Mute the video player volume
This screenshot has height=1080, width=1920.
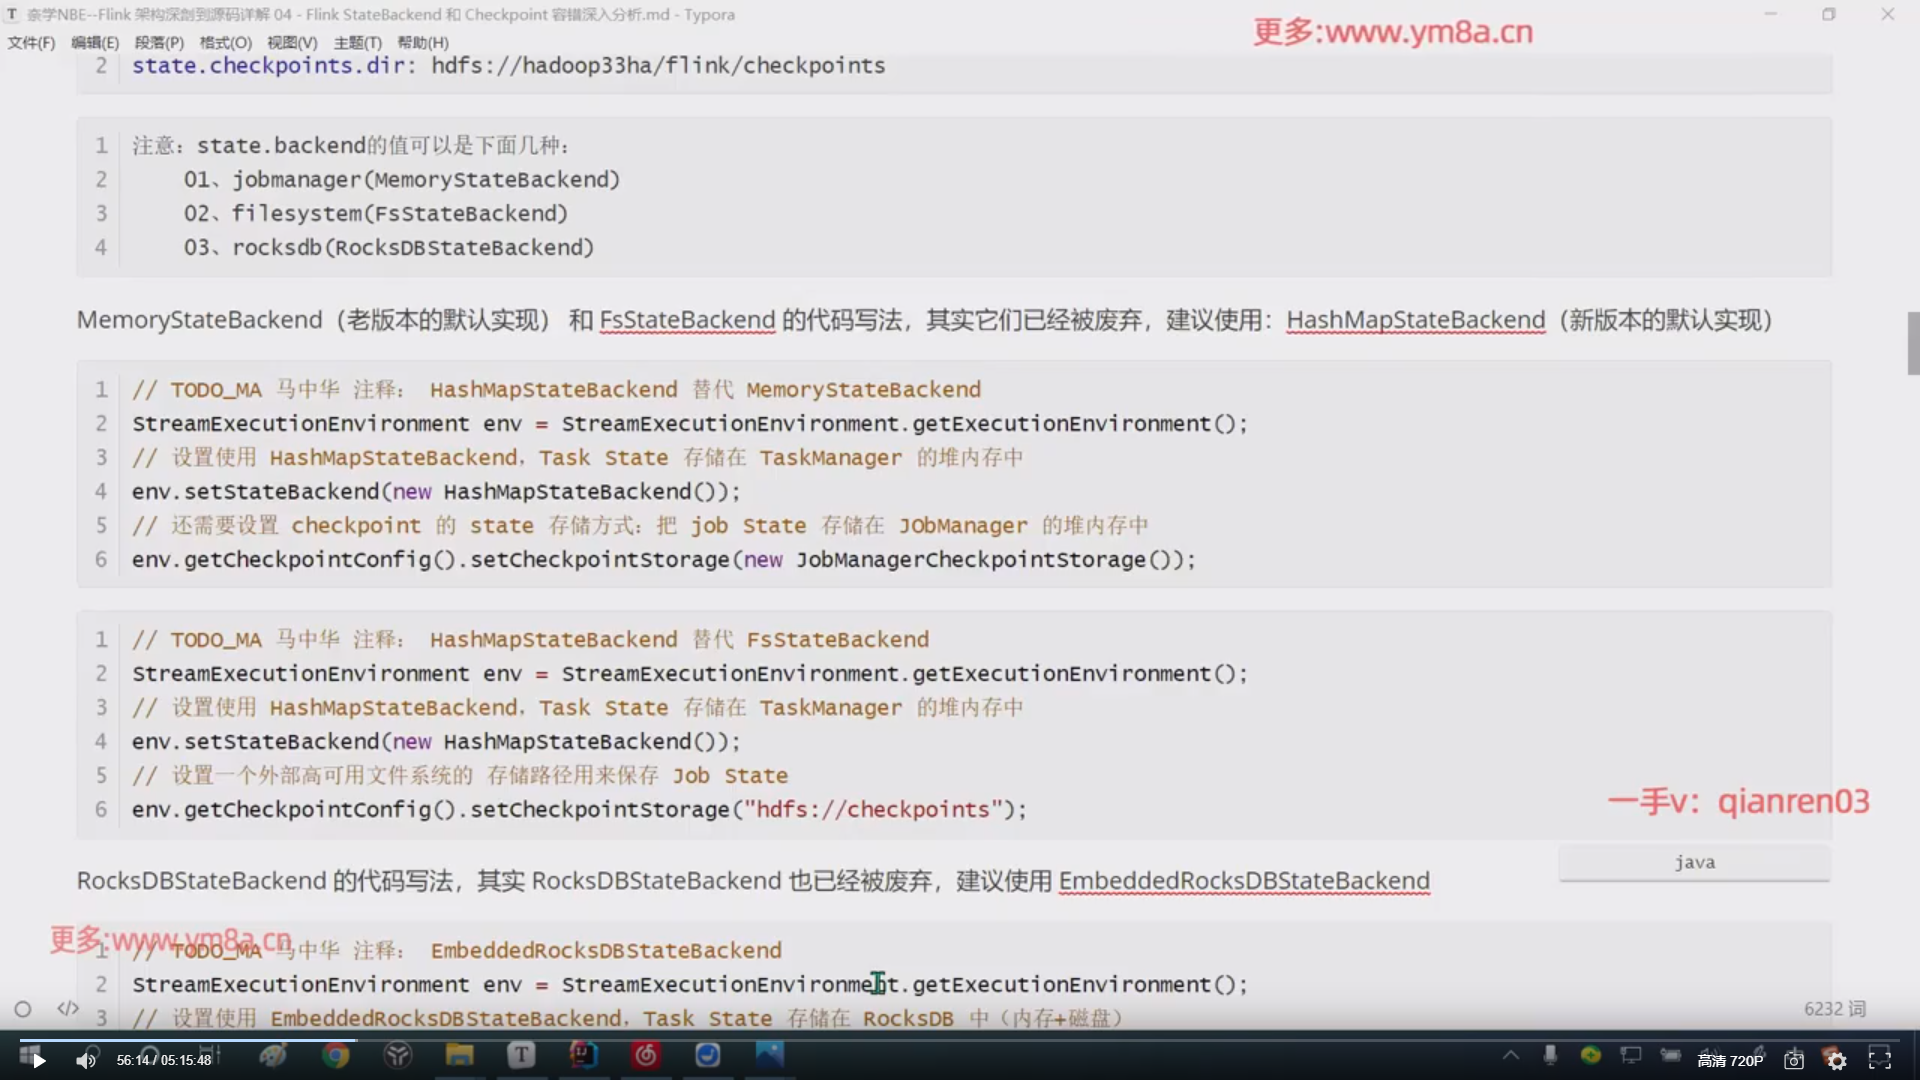pyautogui.click(x=86, y=1061)
